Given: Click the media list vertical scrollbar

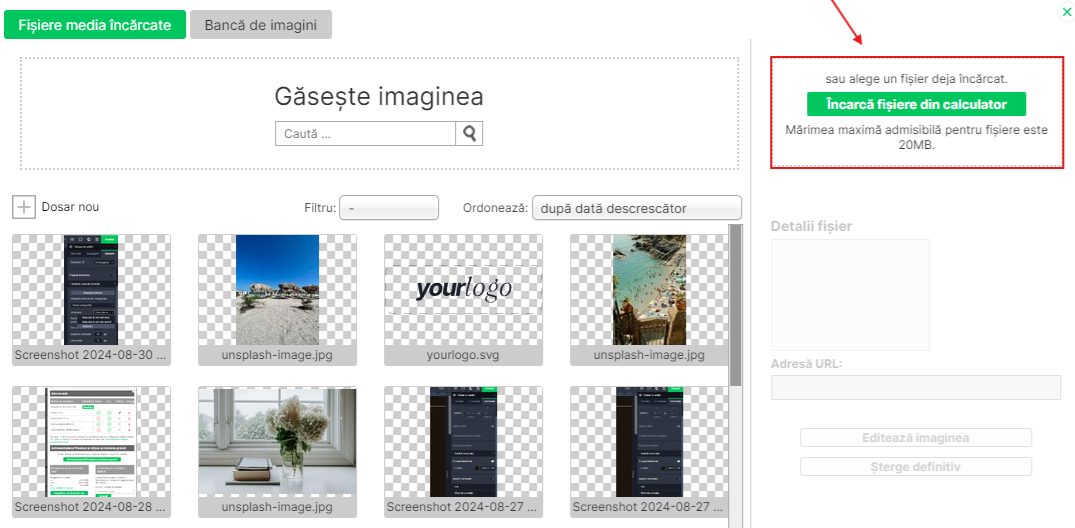Looking at the screenshot, I should pos(736,300).
